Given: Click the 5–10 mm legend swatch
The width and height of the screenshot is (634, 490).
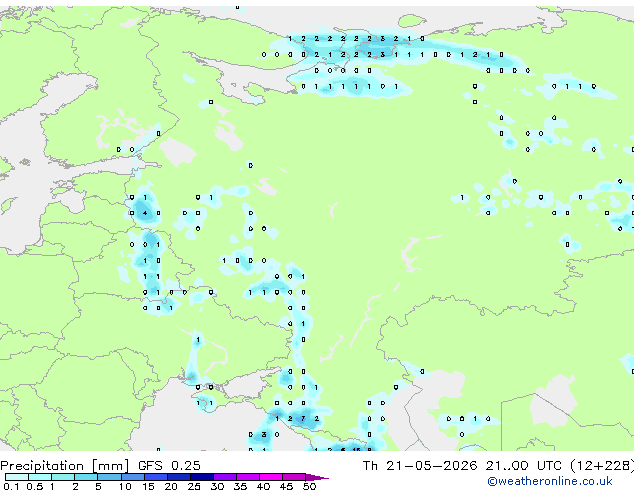Looking at the screenshot, I should point(109,477).
